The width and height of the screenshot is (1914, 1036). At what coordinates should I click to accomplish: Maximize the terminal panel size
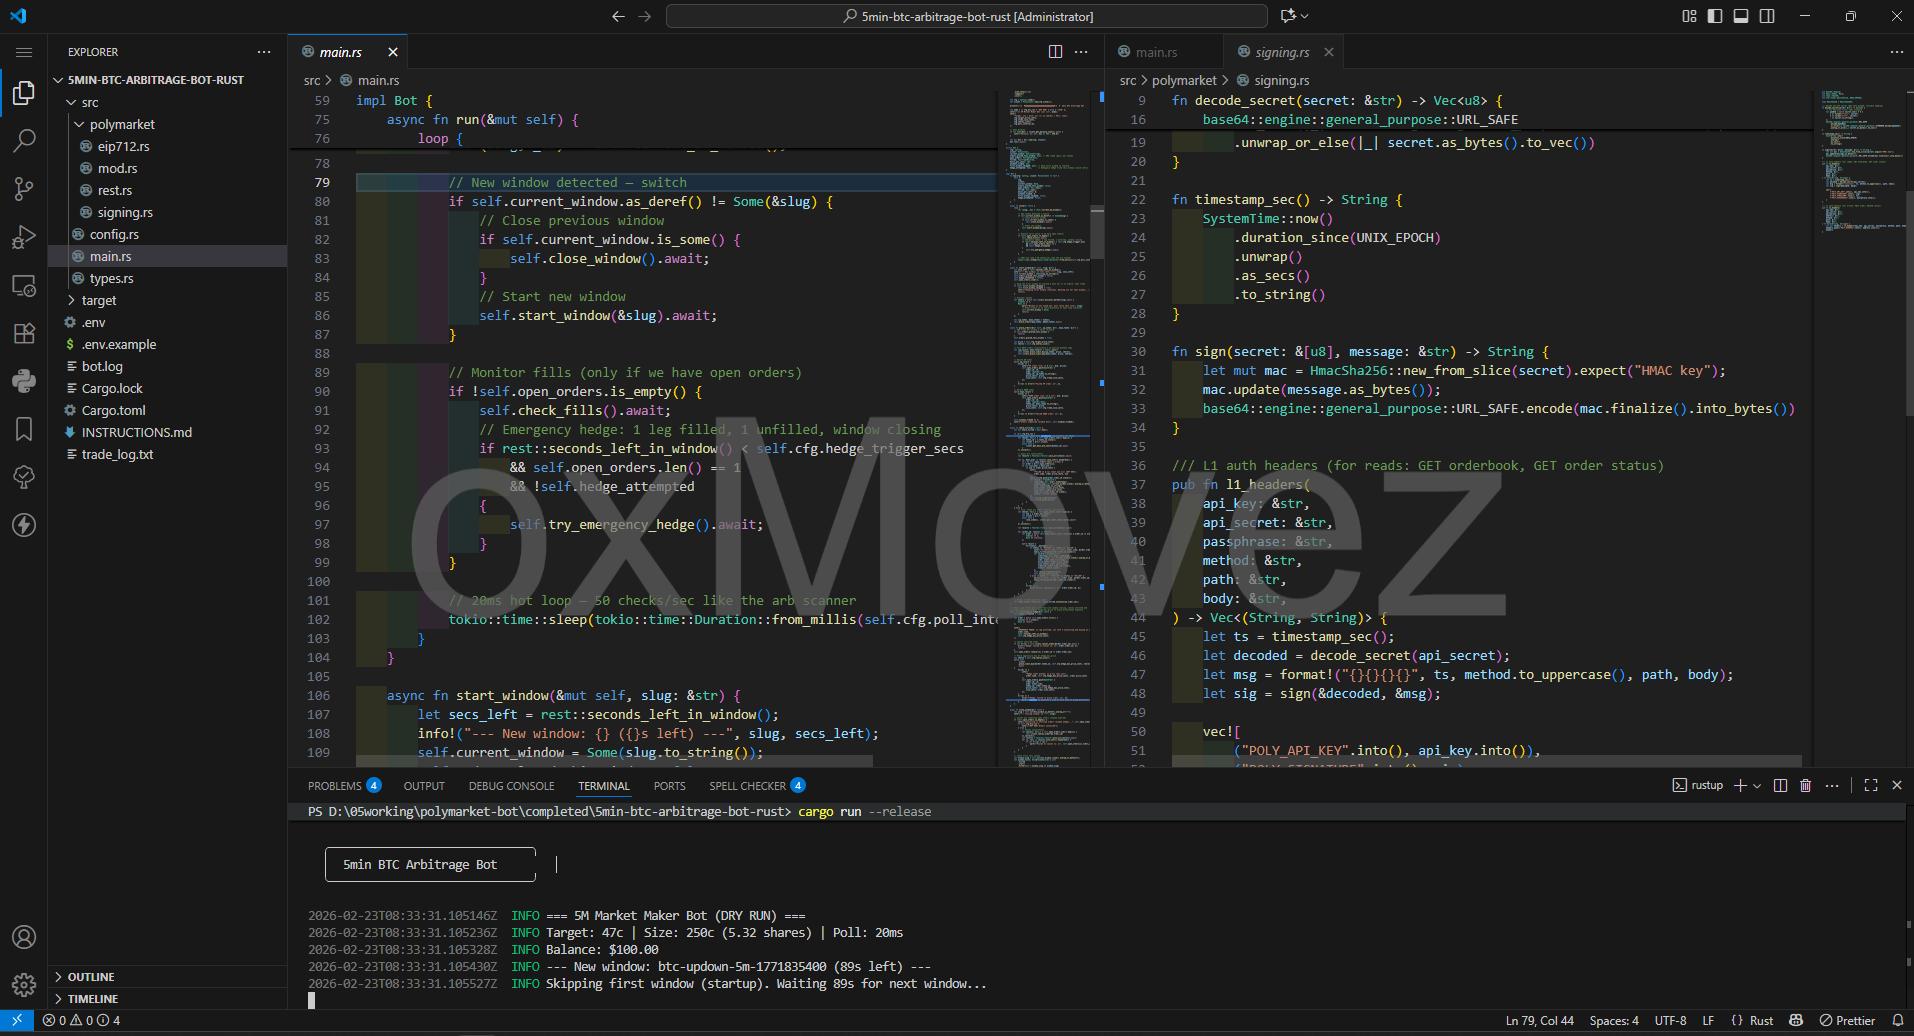pos(1871,785)
